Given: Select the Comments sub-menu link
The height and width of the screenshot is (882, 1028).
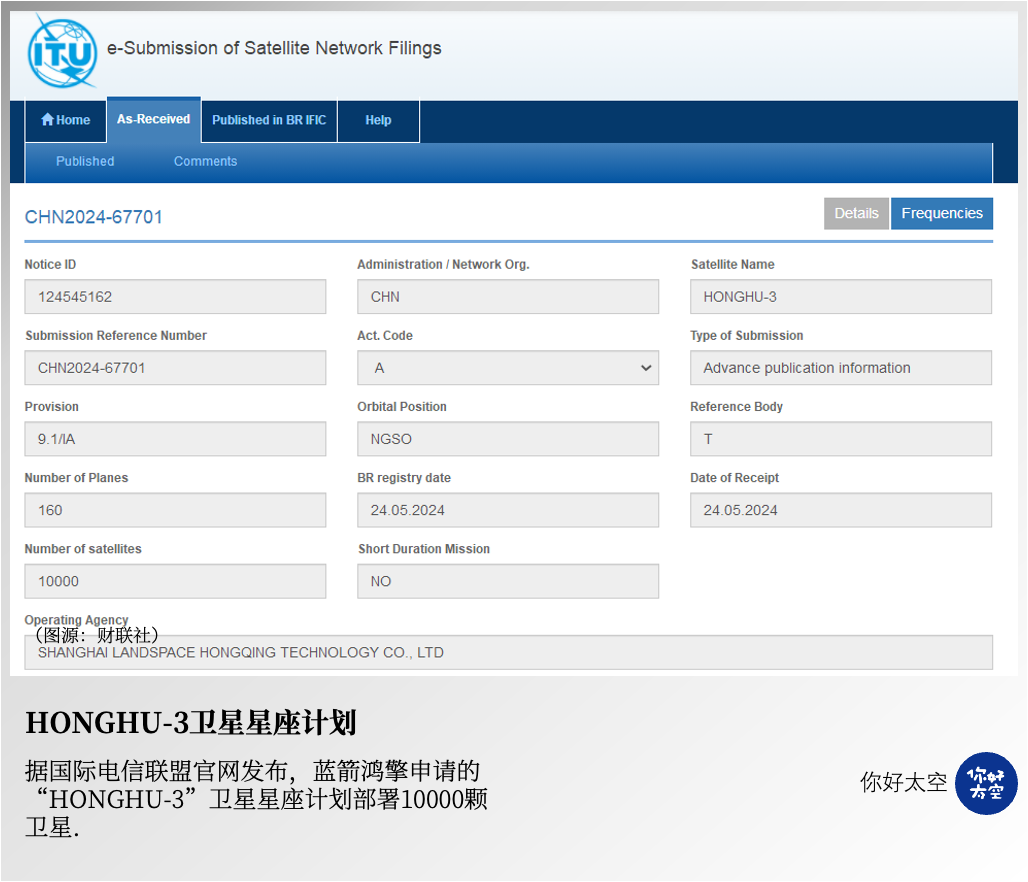Looking at the screenshot, I should pos(205,161).
